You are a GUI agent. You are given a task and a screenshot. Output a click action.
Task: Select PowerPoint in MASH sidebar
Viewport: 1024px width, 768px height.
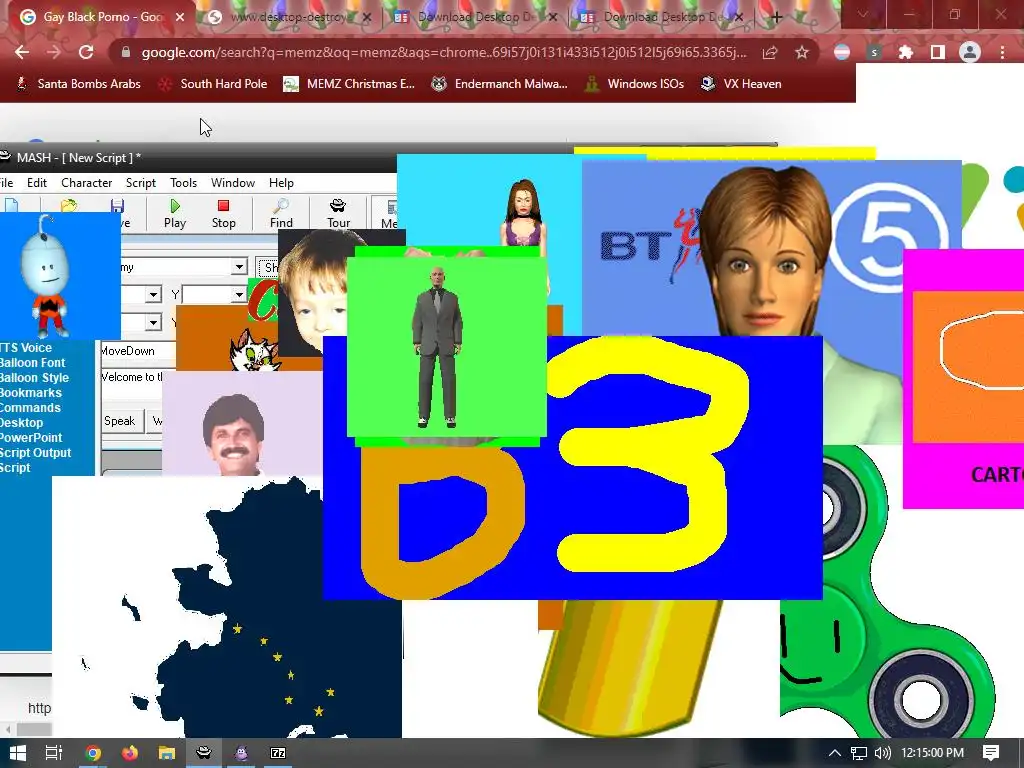coord(31,438)
